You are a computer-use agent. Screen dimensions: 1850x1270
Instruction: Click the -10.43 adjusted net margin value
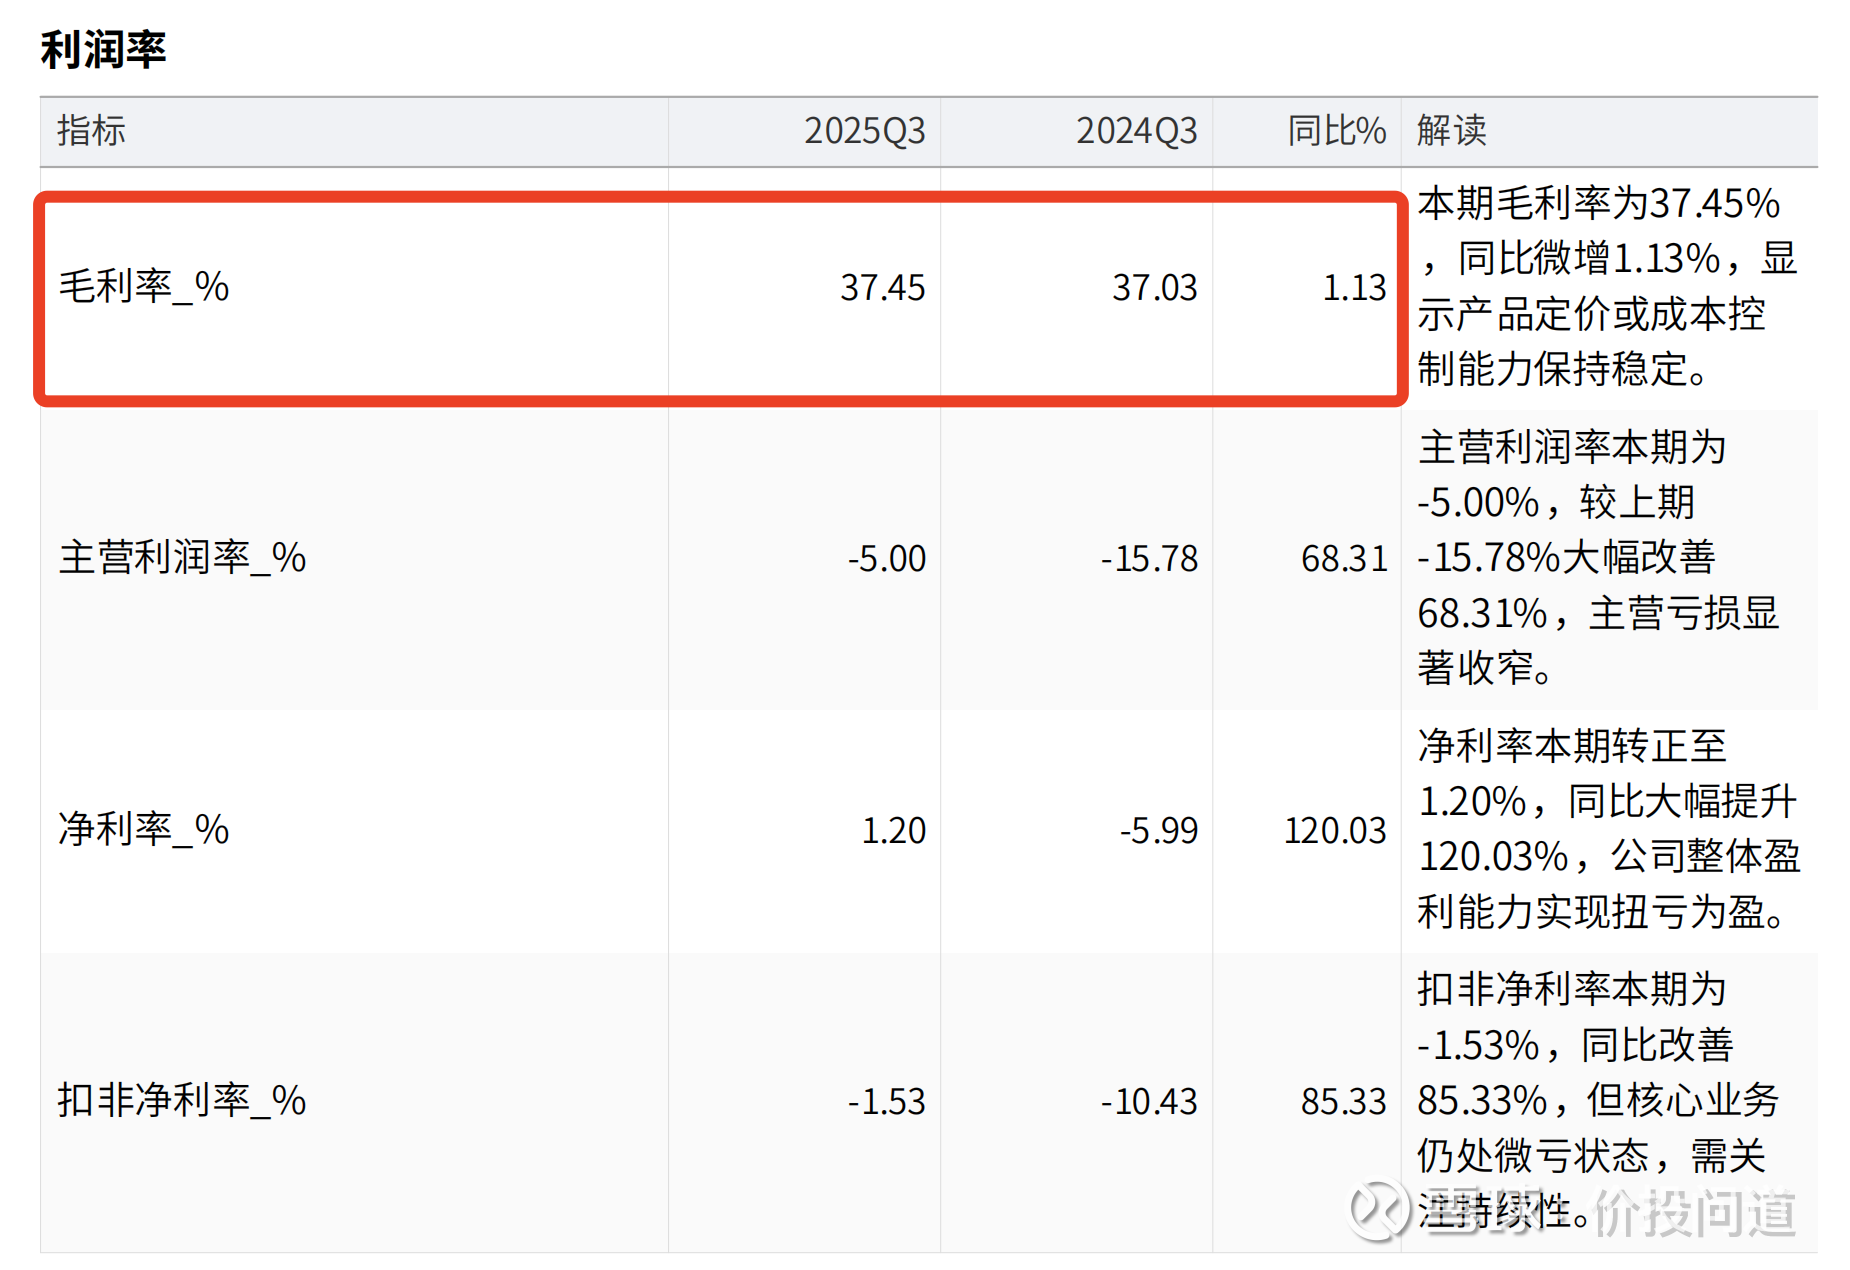click(1149, 1102)
